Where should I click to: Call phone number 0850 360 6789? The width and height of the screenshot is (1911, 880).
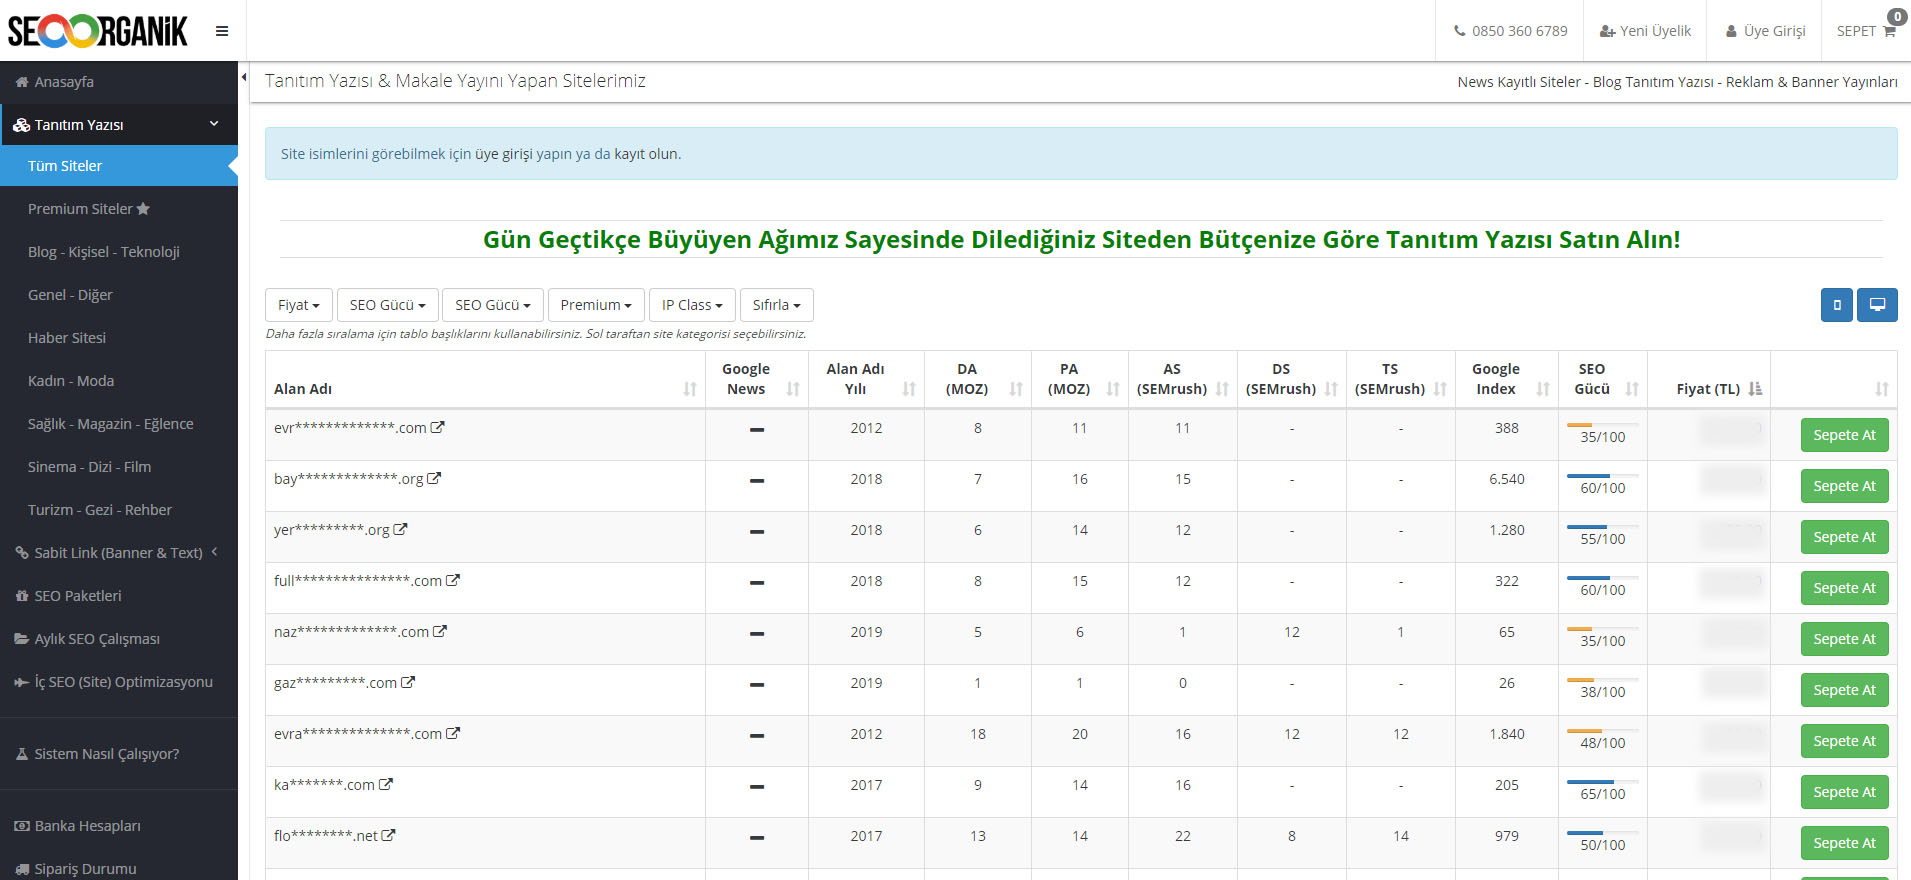[1510, 31]
